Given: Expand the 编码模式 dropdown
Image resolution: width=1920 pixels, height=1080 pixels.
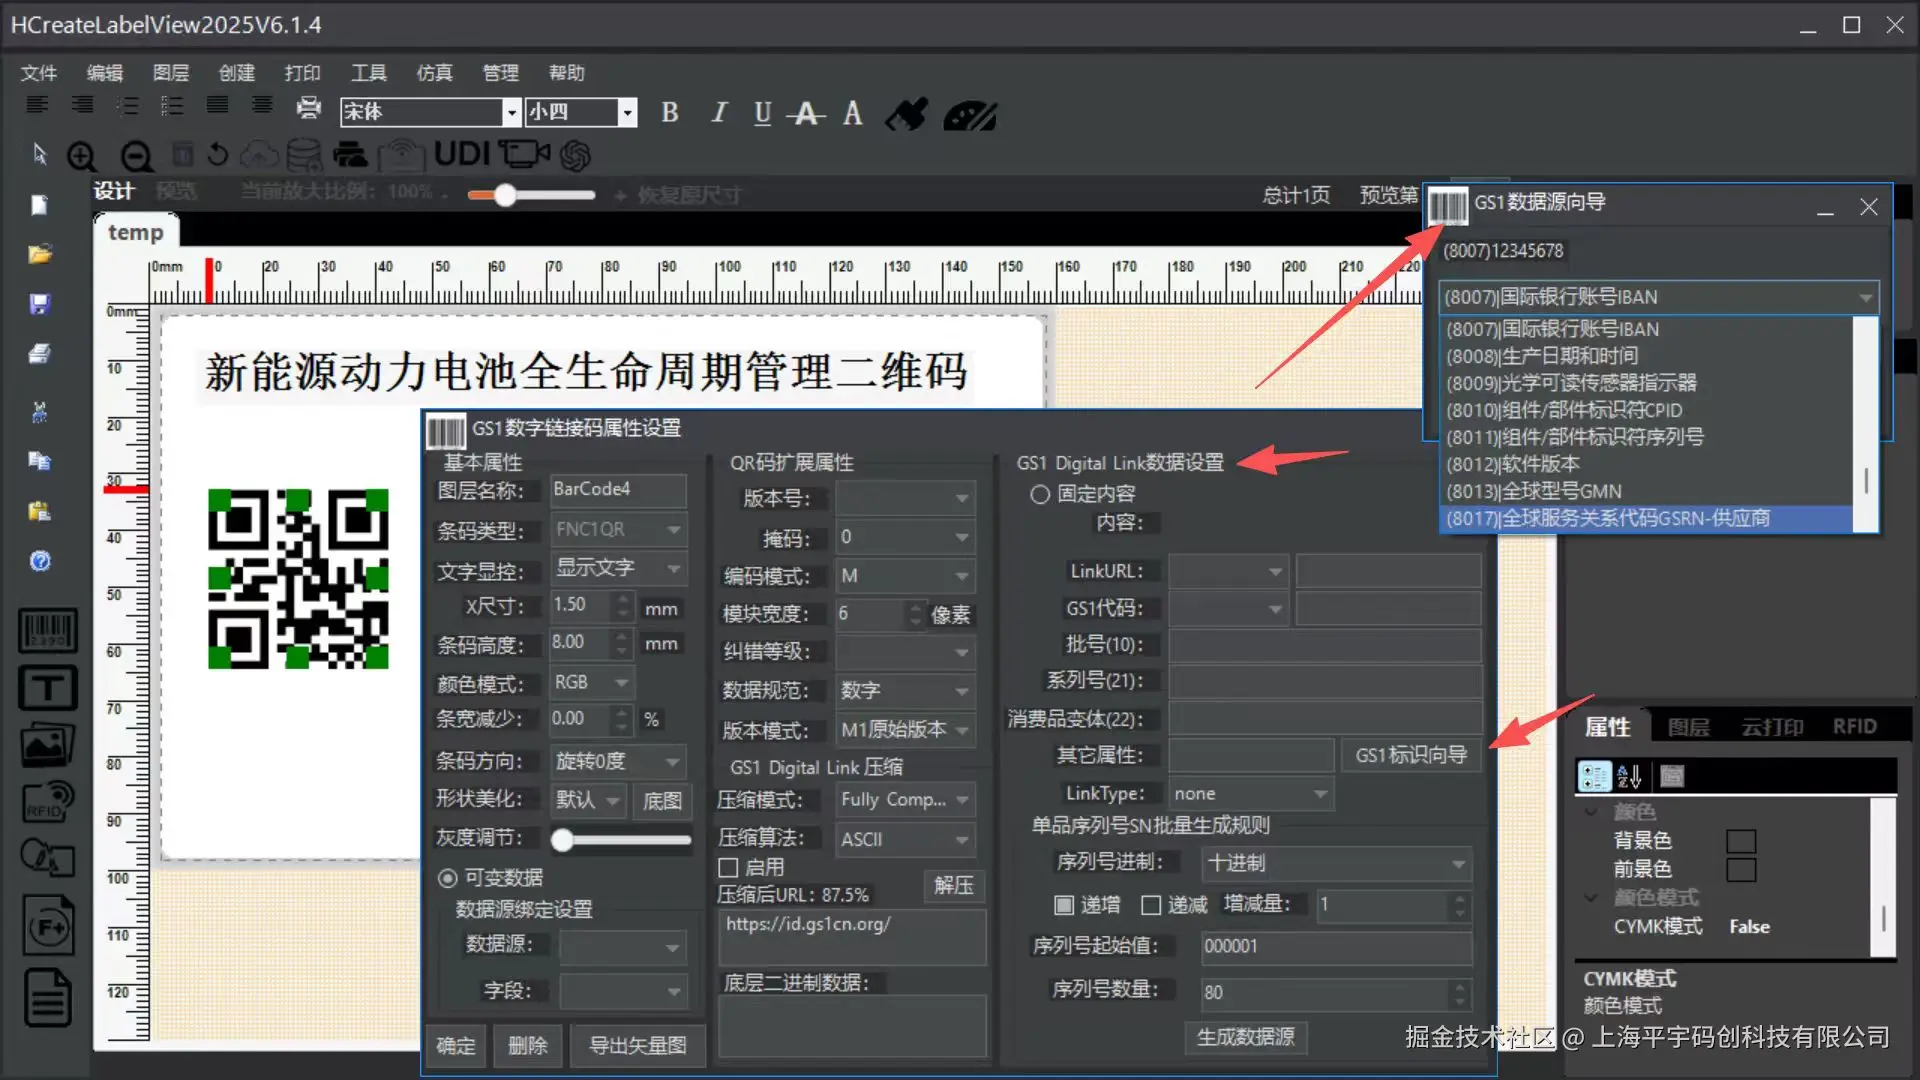Looking at the screenshot, I should point(961,576).
